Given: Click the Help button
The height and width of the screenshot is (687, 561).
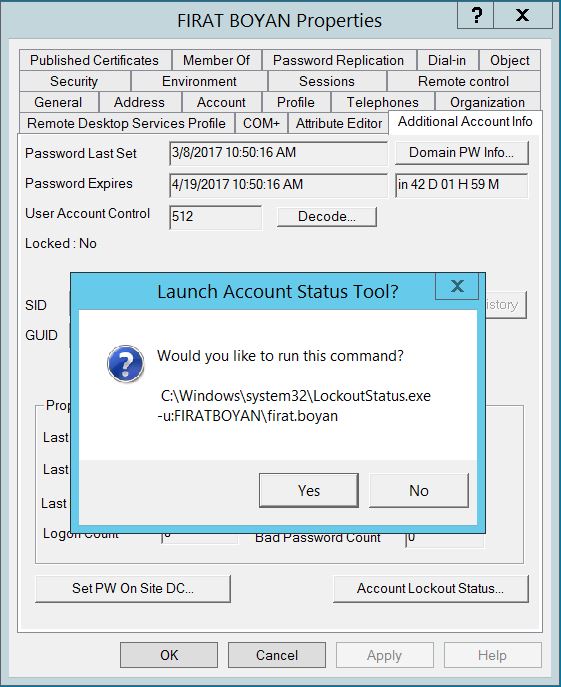Looking at the screenshot, I should 493,655.
